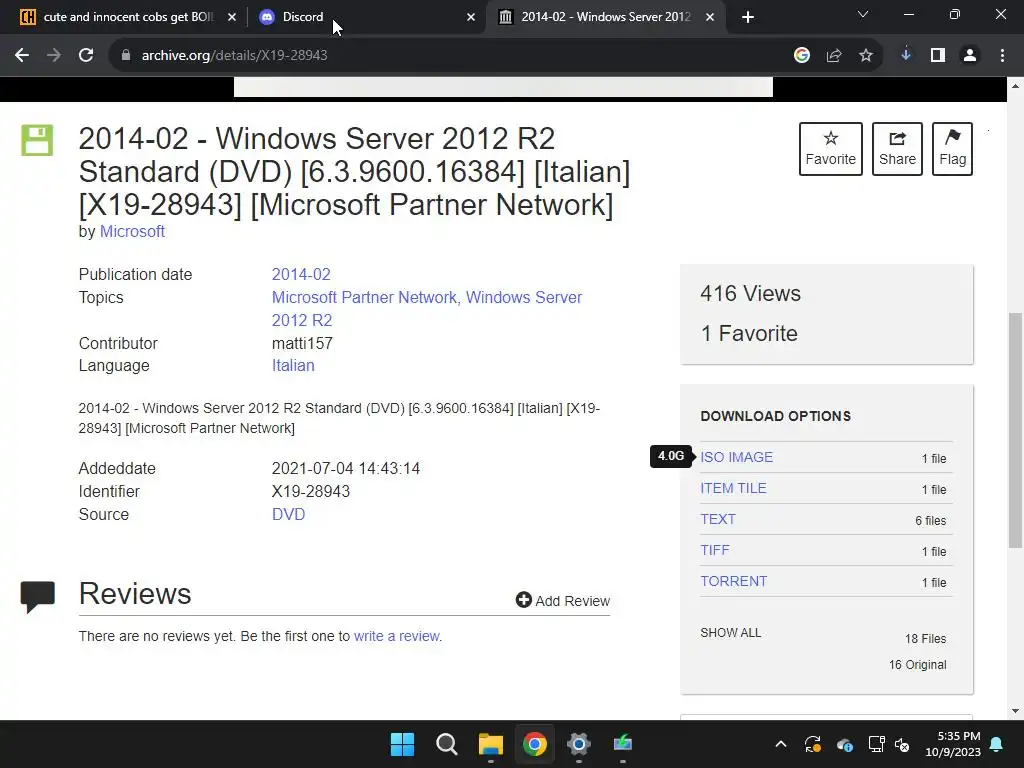Screen dimensions: 1024x768
Task: Click the 416 Views text
Action: pyautogui.click(x=750, y=293)
